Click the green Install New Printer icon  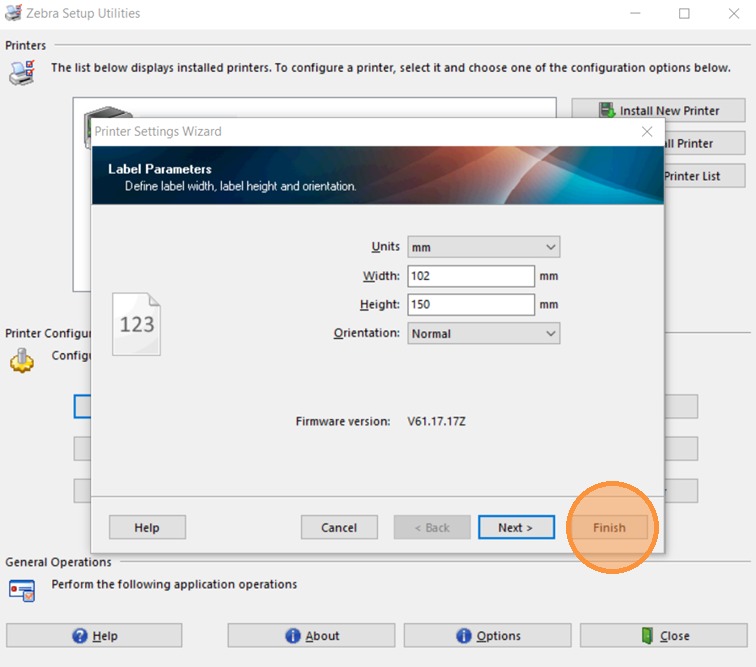point(607,110)
